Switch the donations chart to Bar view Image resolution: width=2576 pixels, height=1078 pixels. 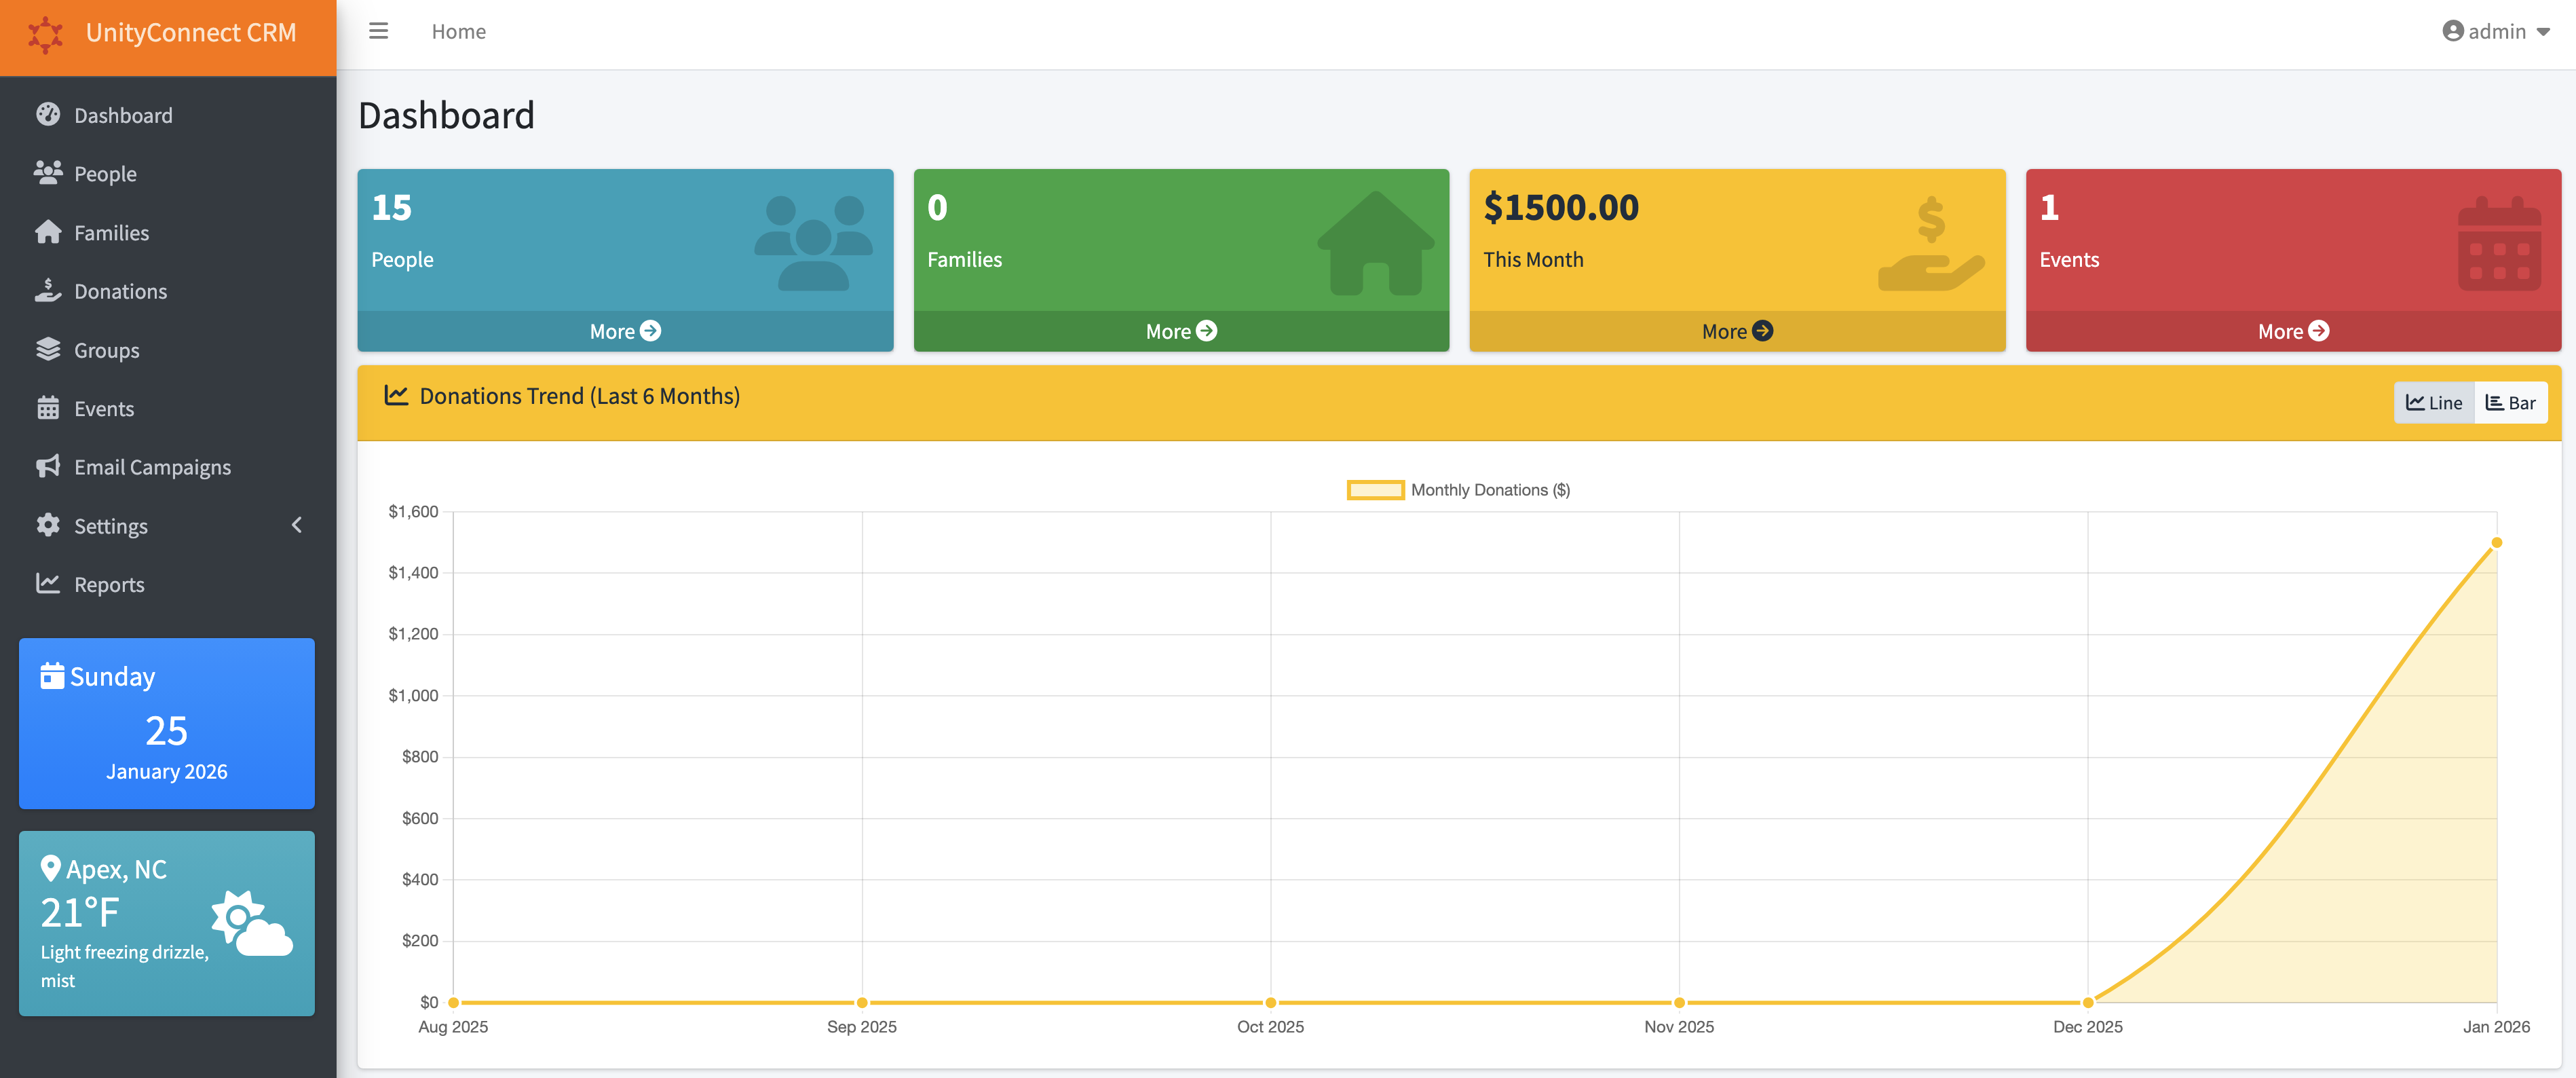point(2511,402)
